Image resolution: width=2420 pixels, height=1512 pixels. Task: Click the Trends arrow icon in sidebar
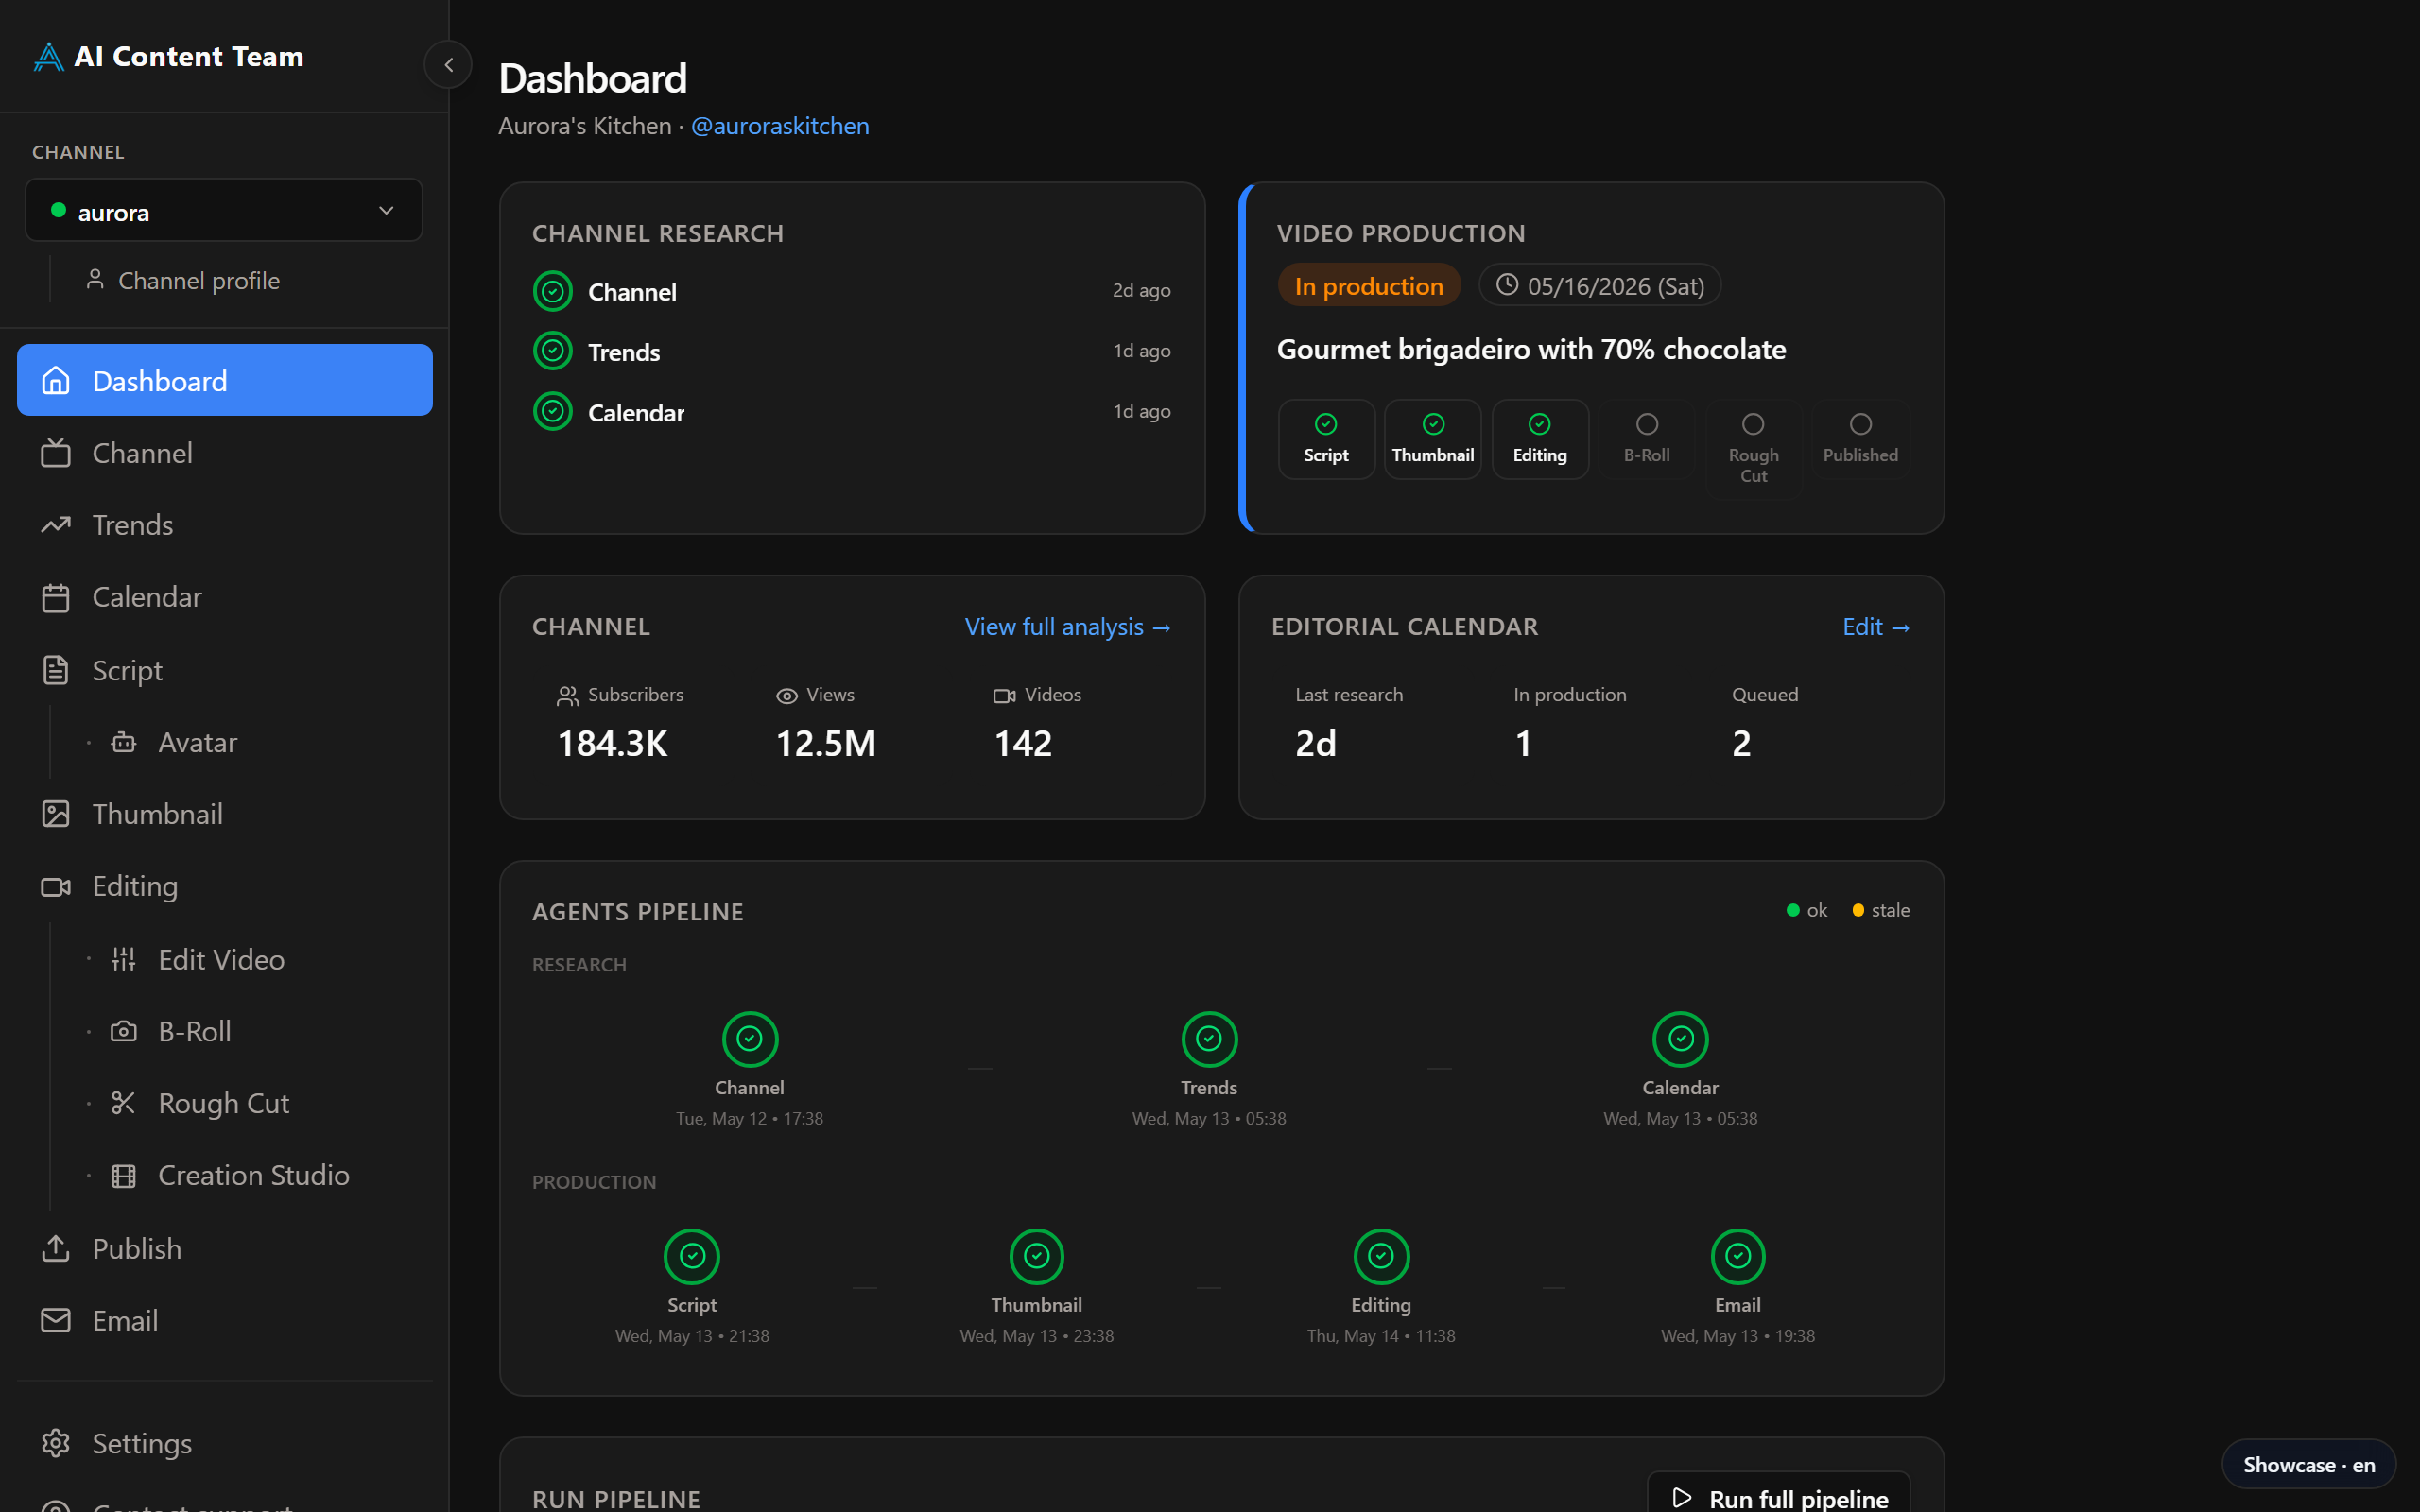point(56,525)
